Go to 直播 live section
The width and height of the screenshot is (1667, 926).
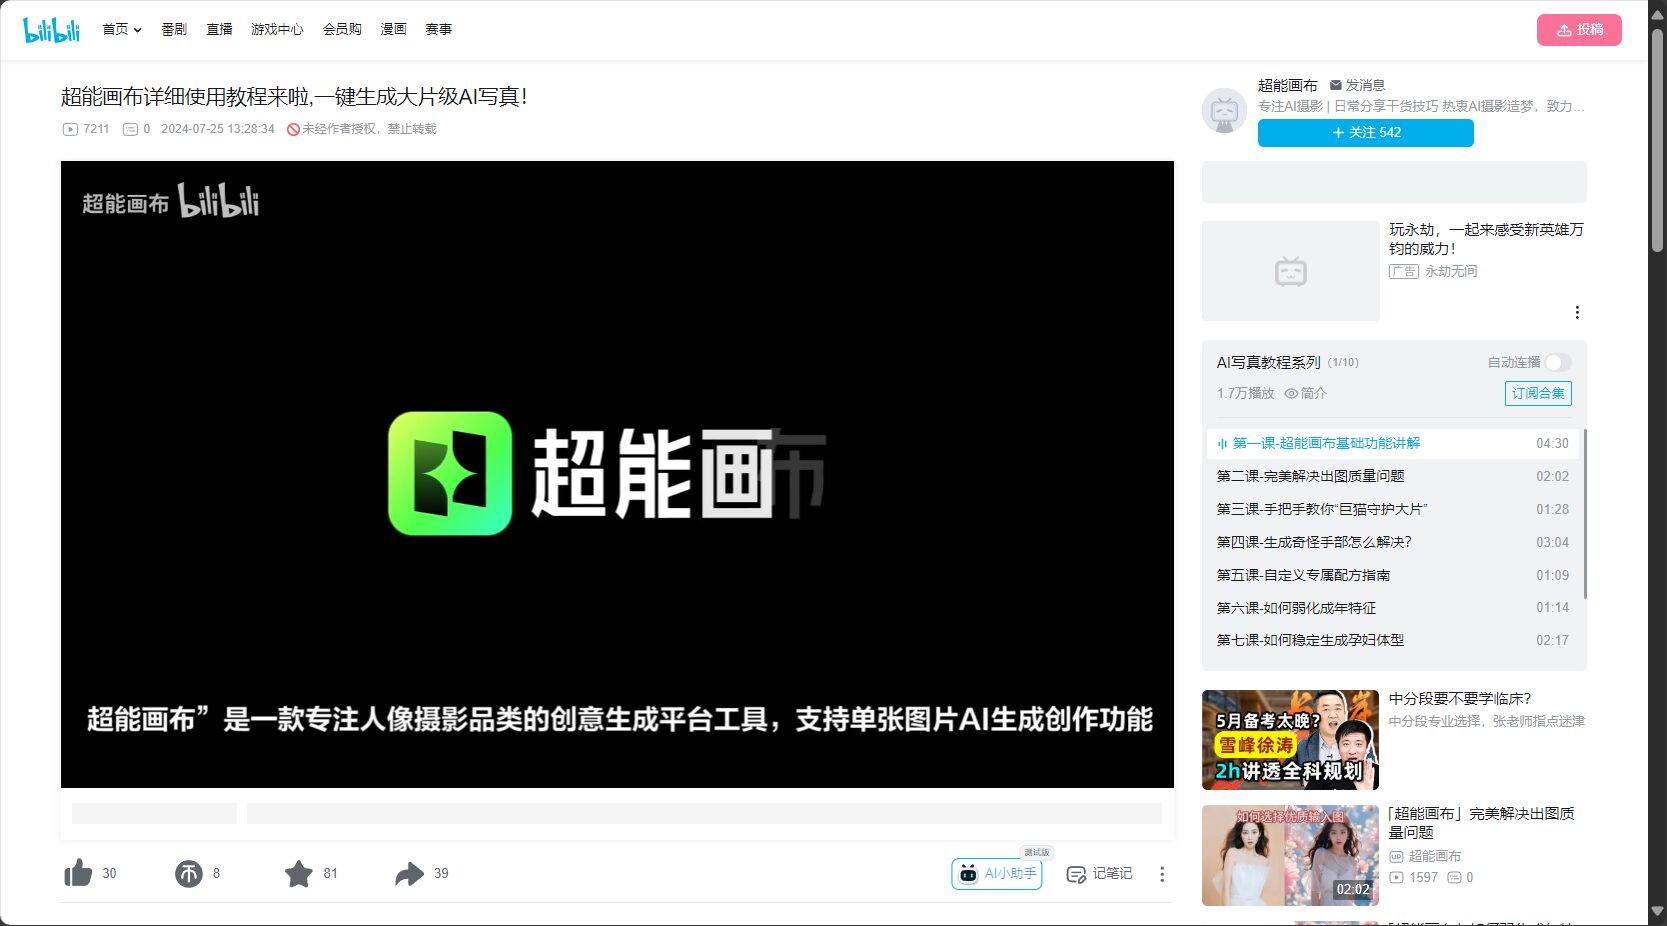pyautogui.click(x=219, y=30)
